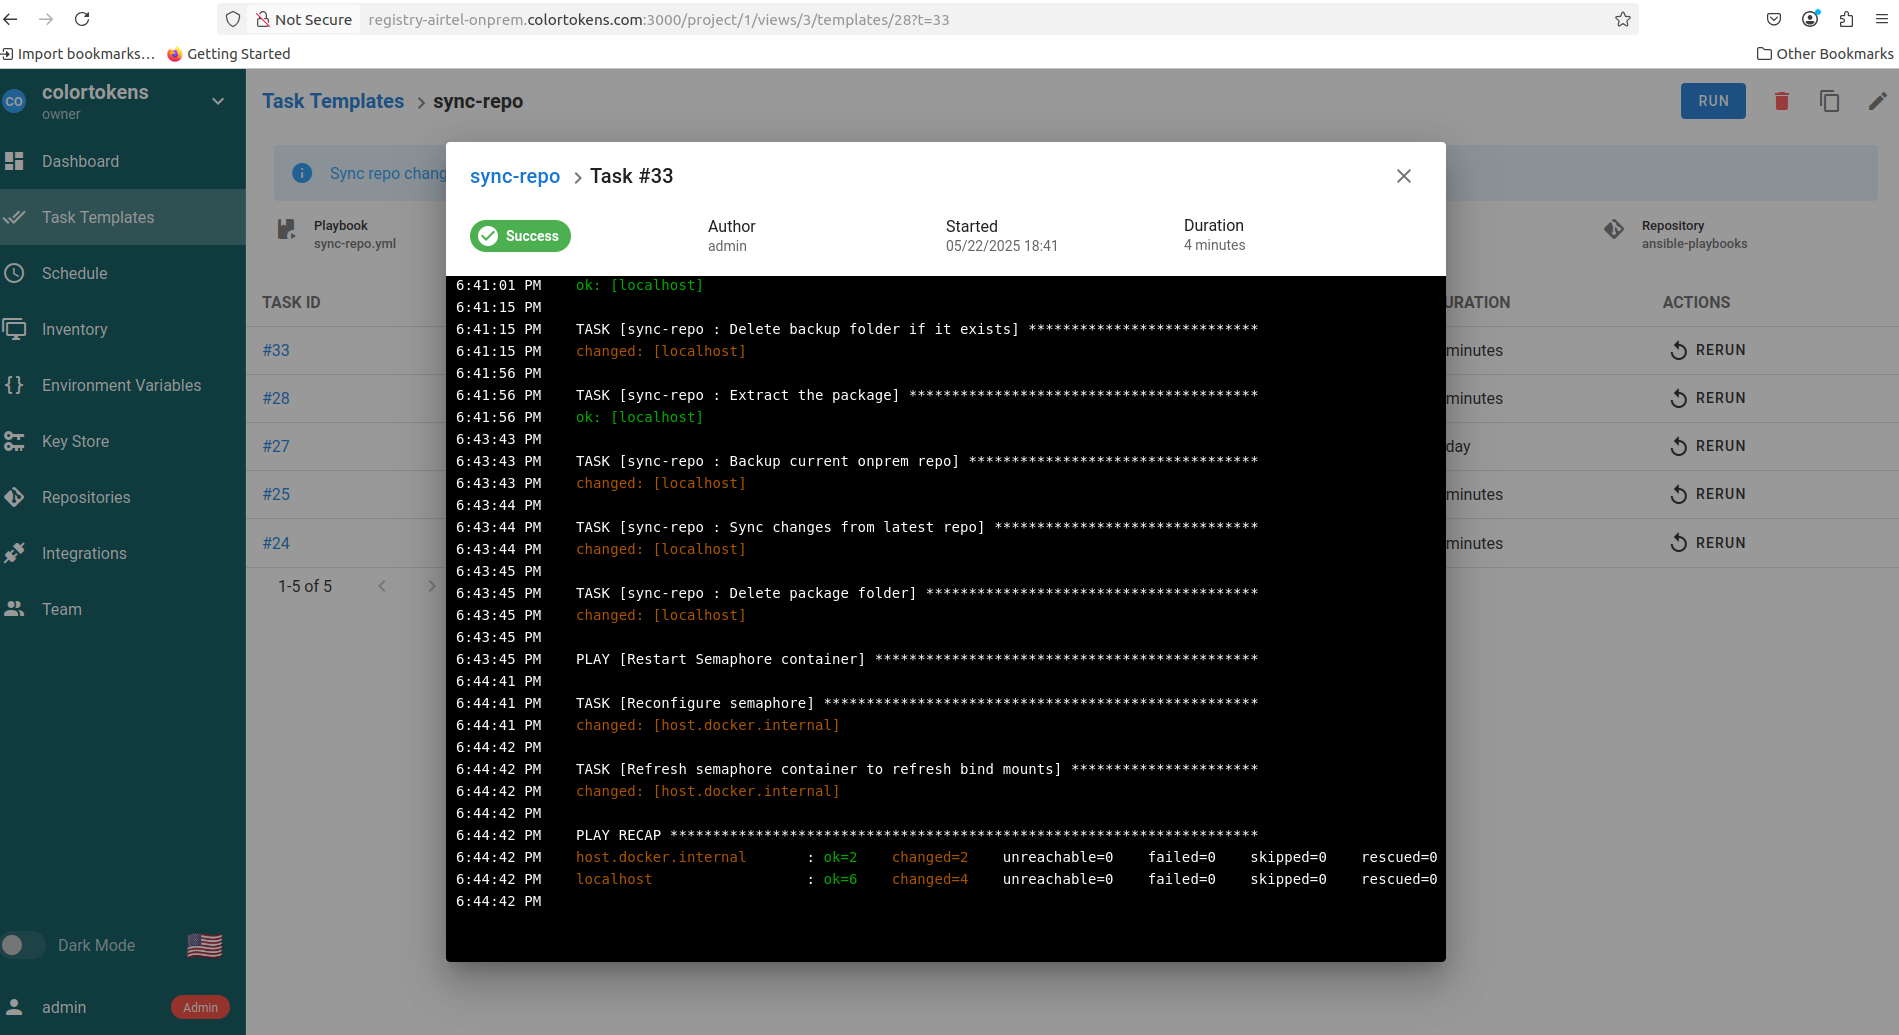Viewport: 1899px width, 1035px height.
Task: Close the Task #33 dialog
Action: 1403,176
